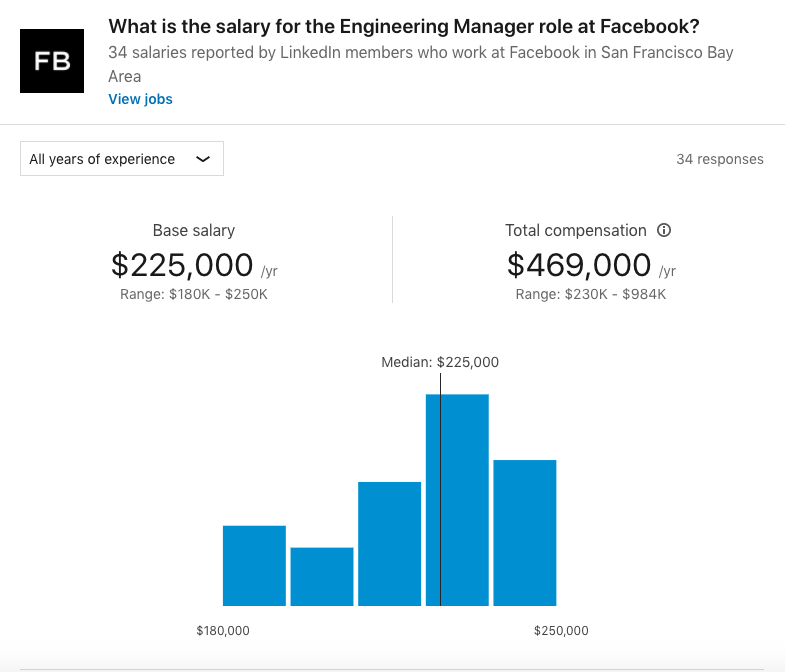Click the dropdown chevron arrow
Viewport: 785px width, 672px height.
(203, 159)
